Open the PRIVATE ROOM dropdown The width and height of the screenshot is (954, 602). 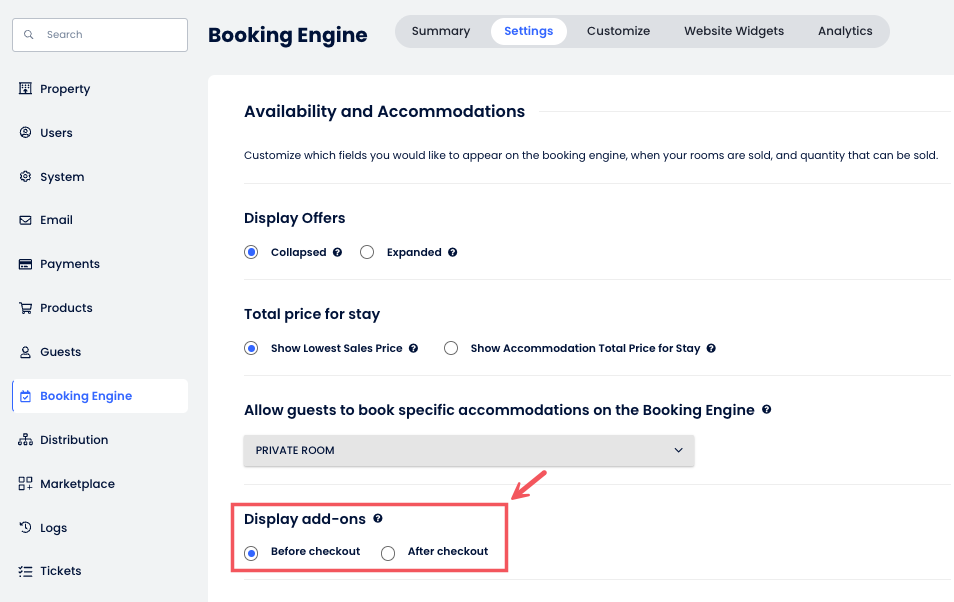pyautogui.click(x=469, y=451)
